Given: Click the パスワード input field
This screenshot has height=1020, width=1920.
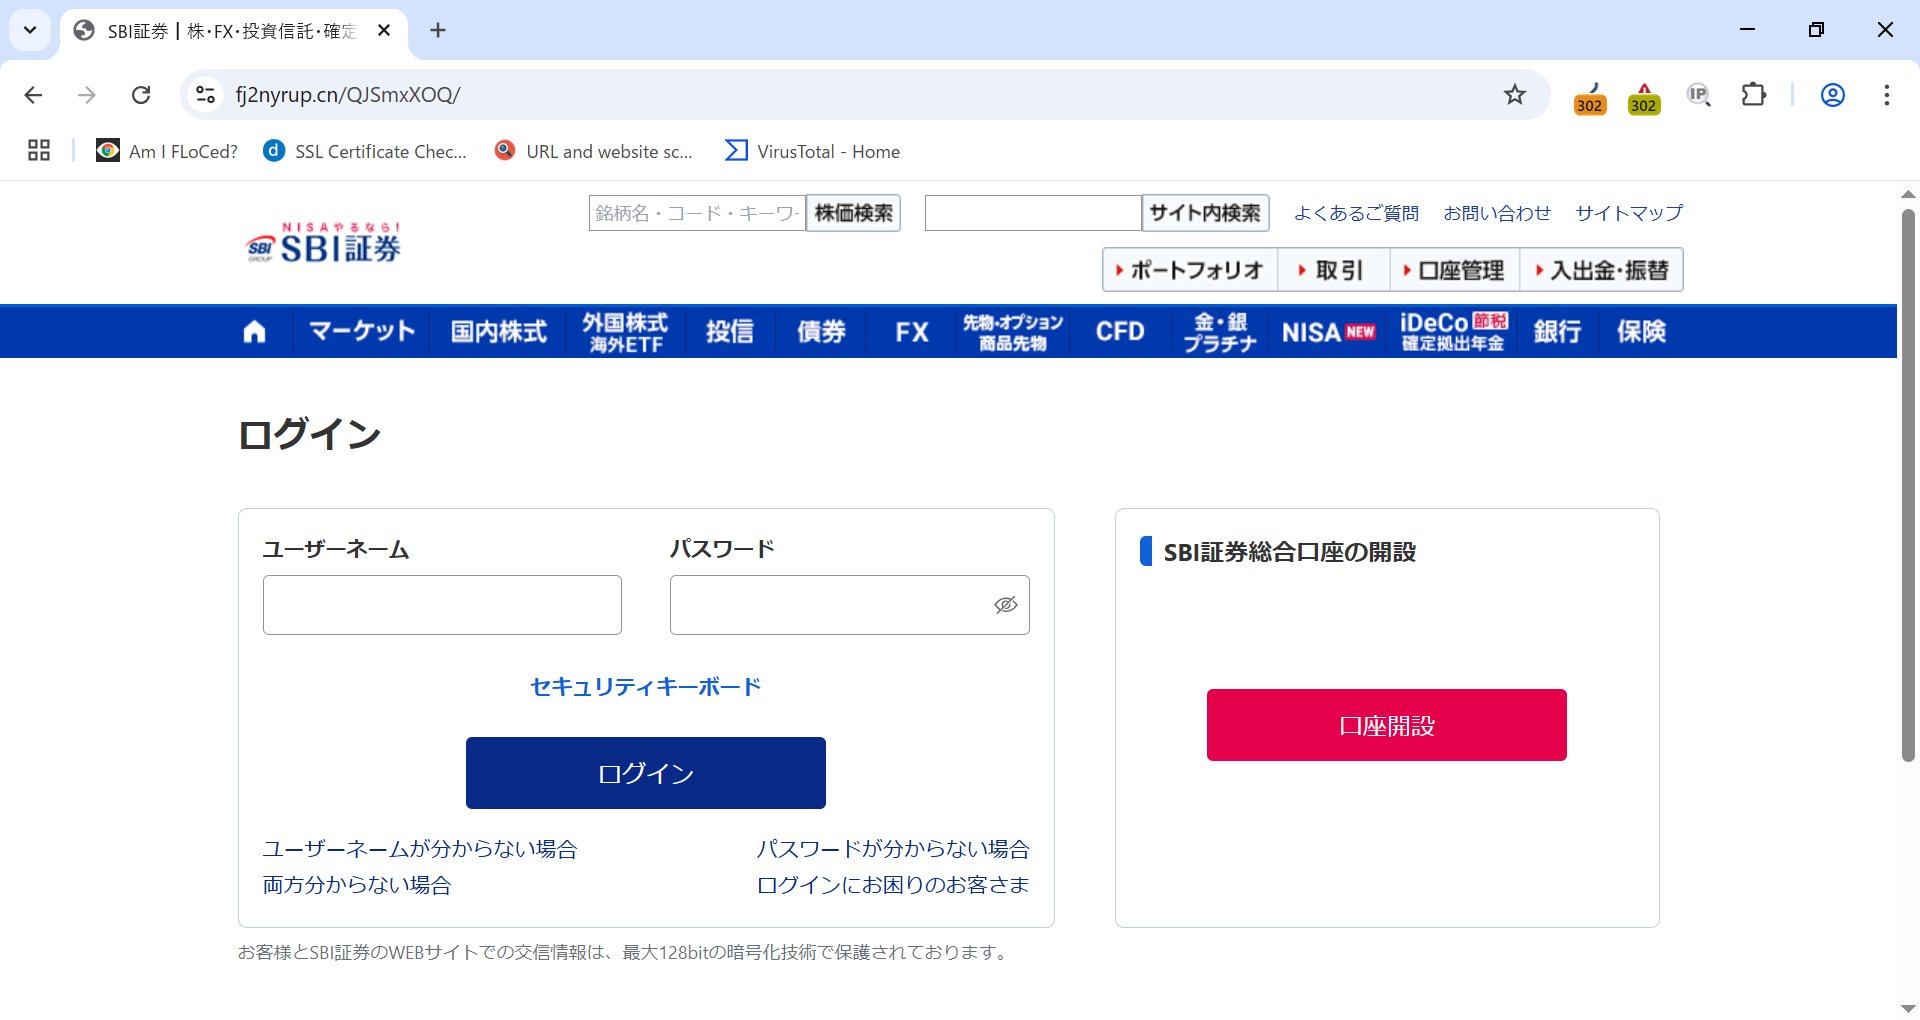Looking at the screenshot, I should [850, 605].
